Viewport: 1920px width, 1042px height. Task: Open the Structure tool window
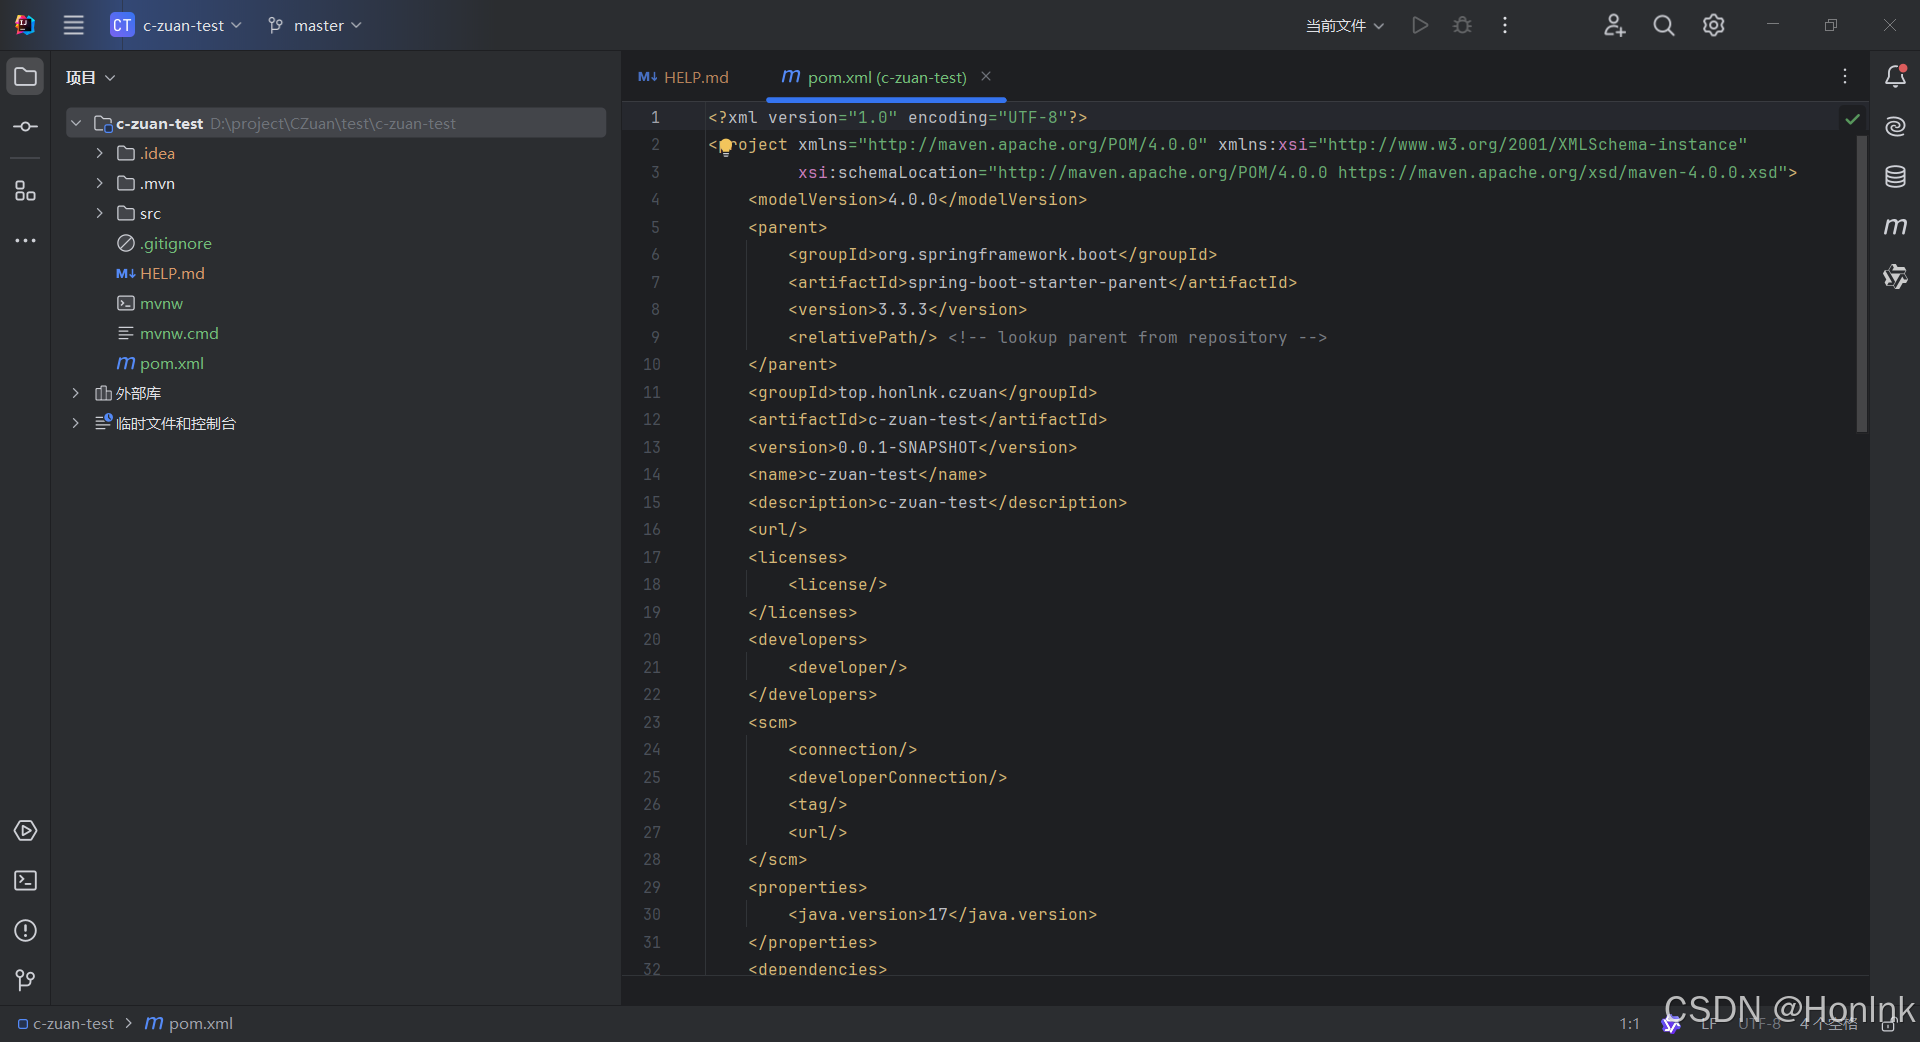[25, 191]
